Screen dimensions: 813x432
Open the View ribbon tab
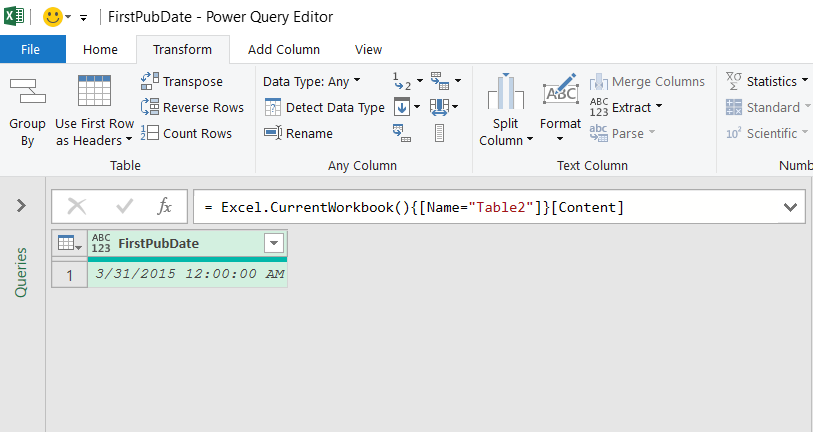pyautogui.click(x=368, y=49)
